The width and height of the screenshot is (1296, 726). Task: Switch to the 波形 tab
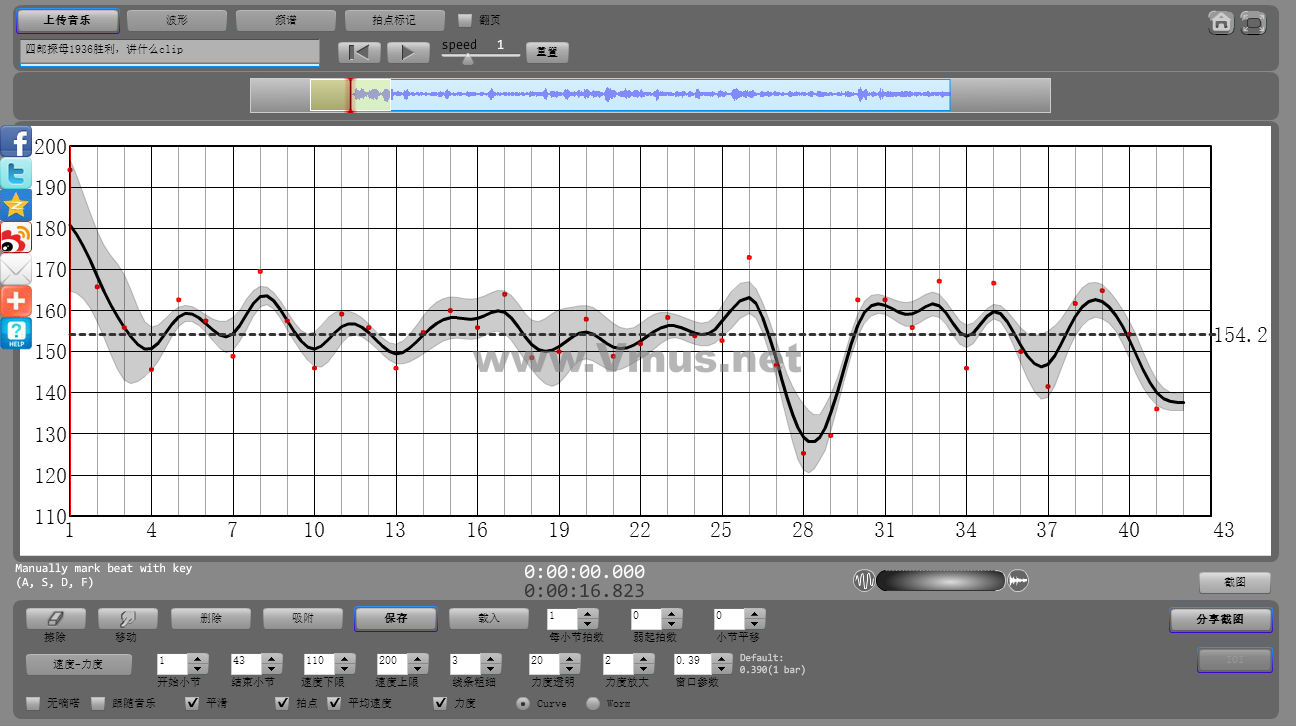177,20
